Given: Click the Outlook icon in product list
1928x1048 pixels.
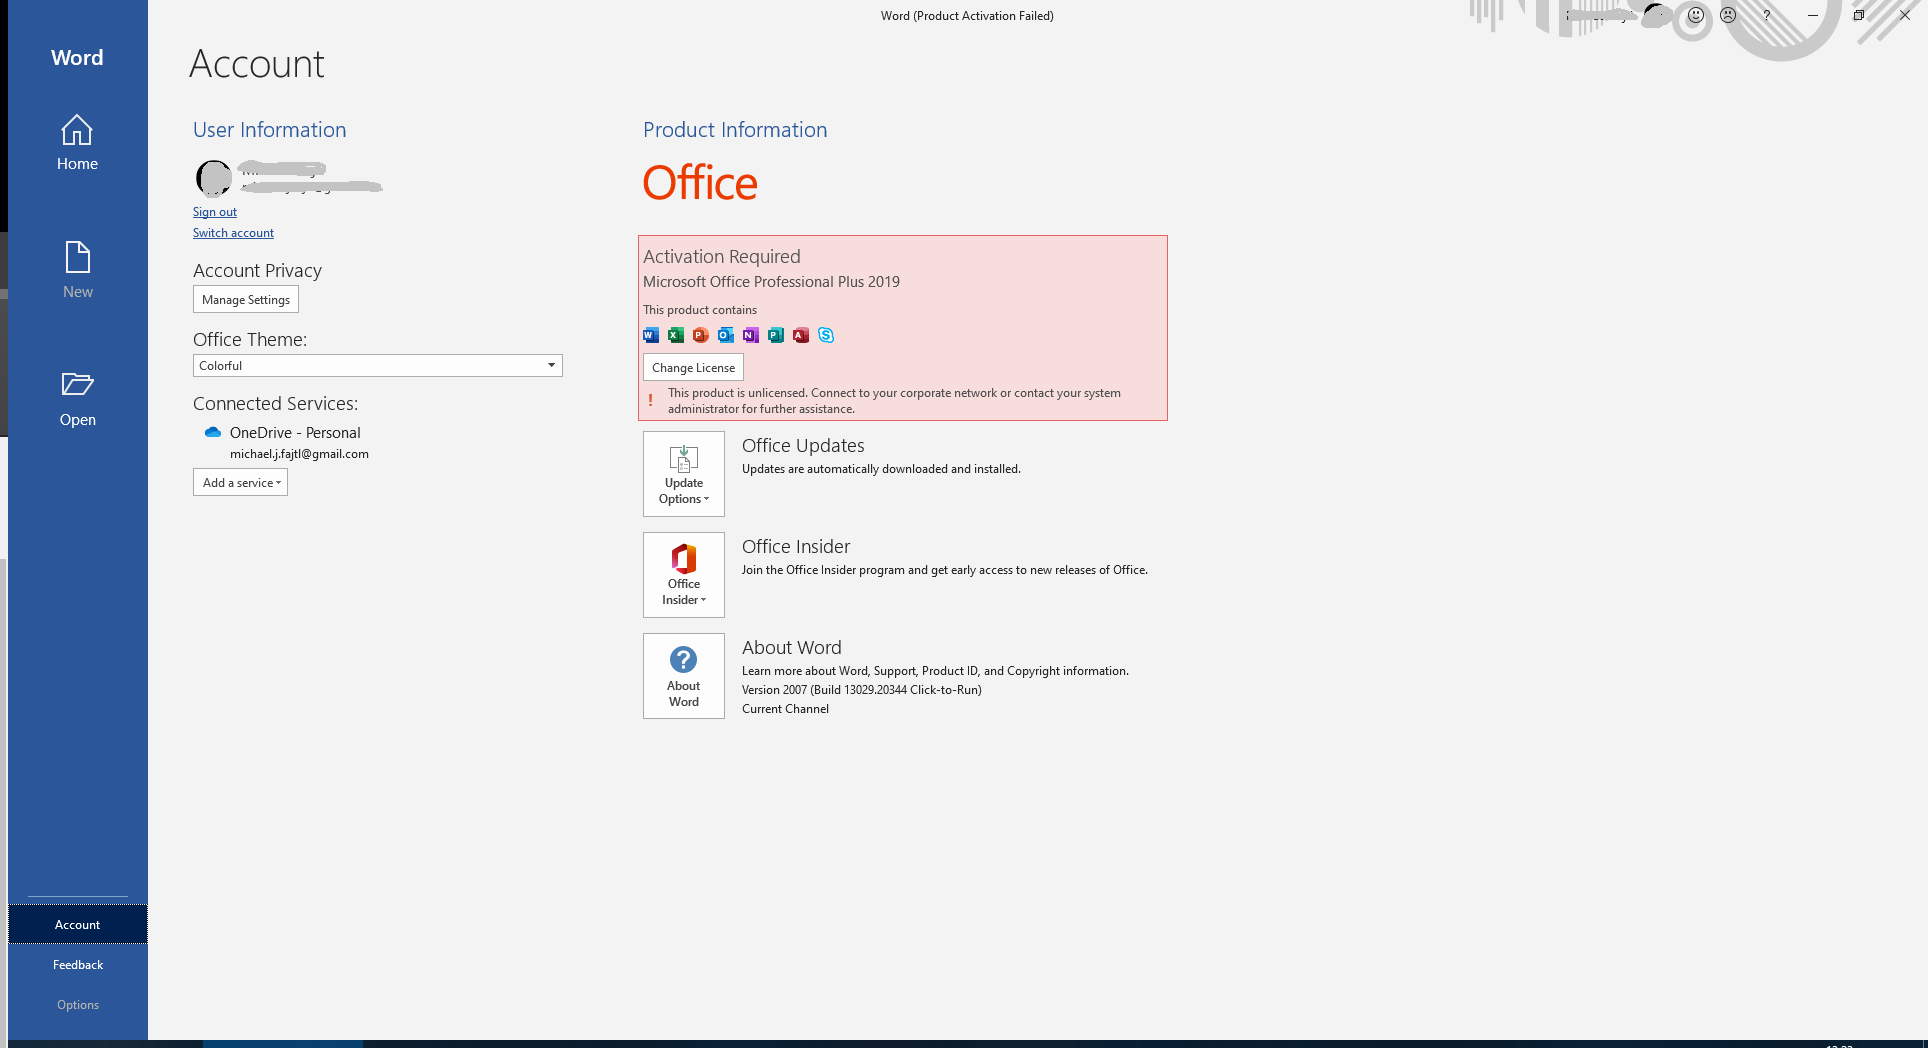Looking at the screenshot, I should coord(726,335).
